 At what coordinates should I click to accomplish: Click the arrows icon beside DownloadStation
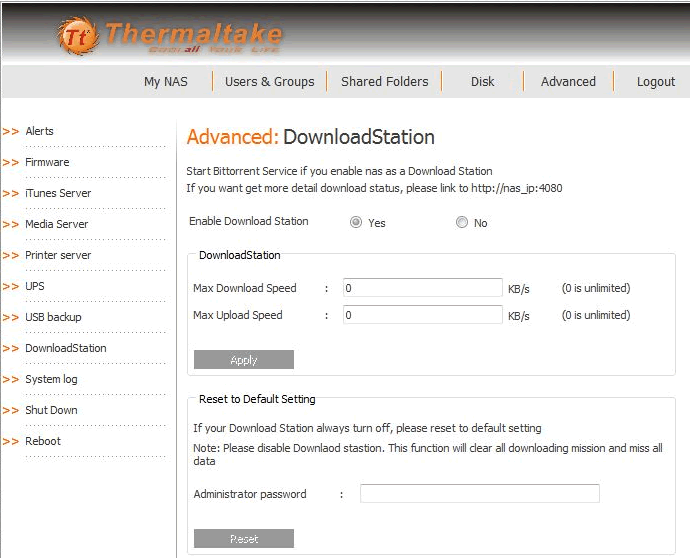pos(11,349)
